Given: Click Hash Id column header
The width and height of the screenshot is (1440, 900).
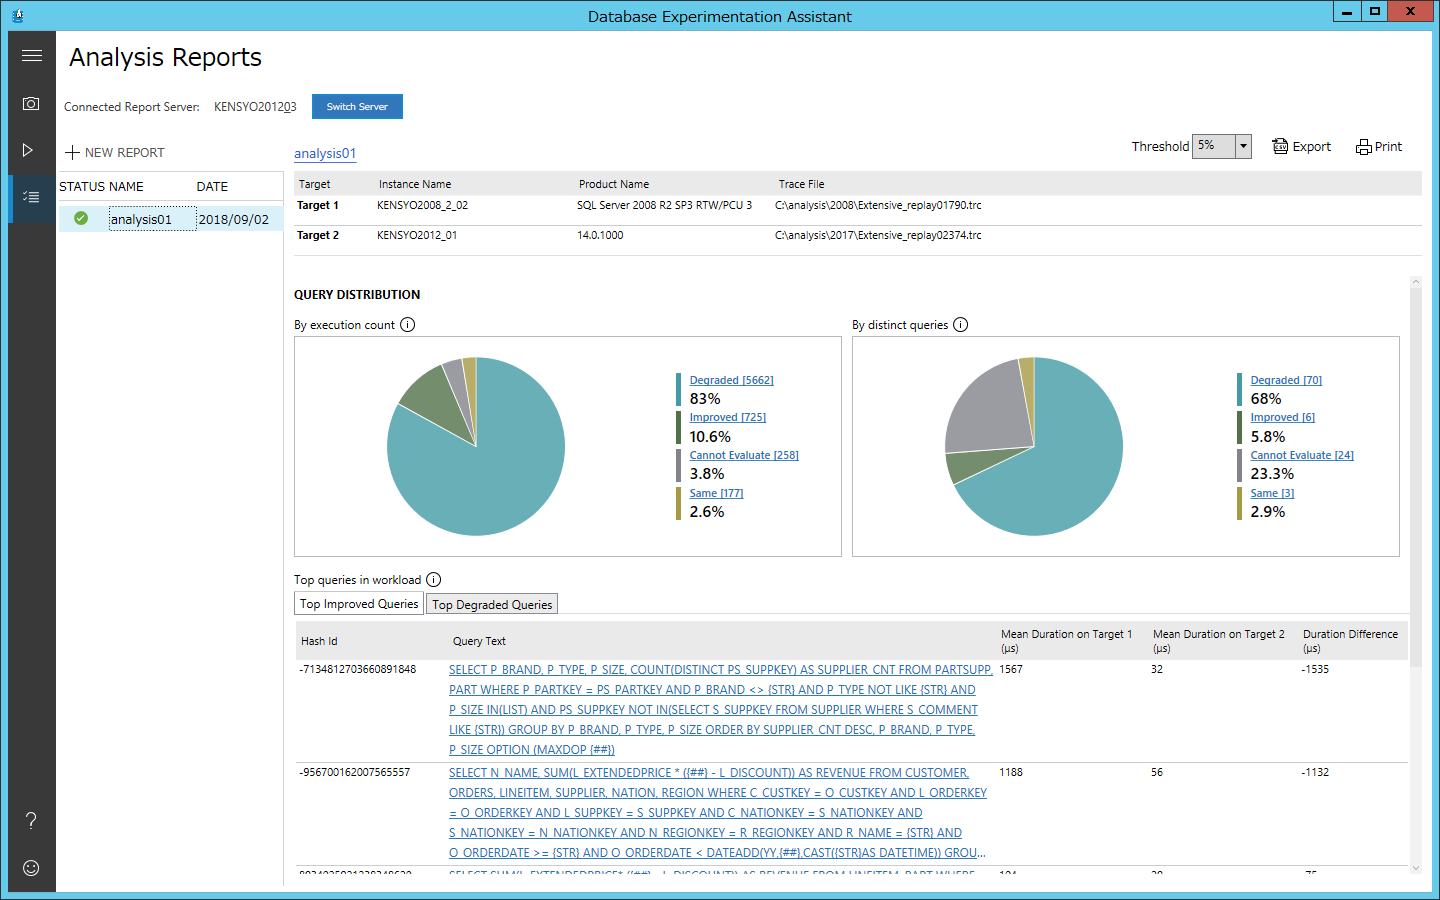Looking at the screenshot, I should (319, 641).
